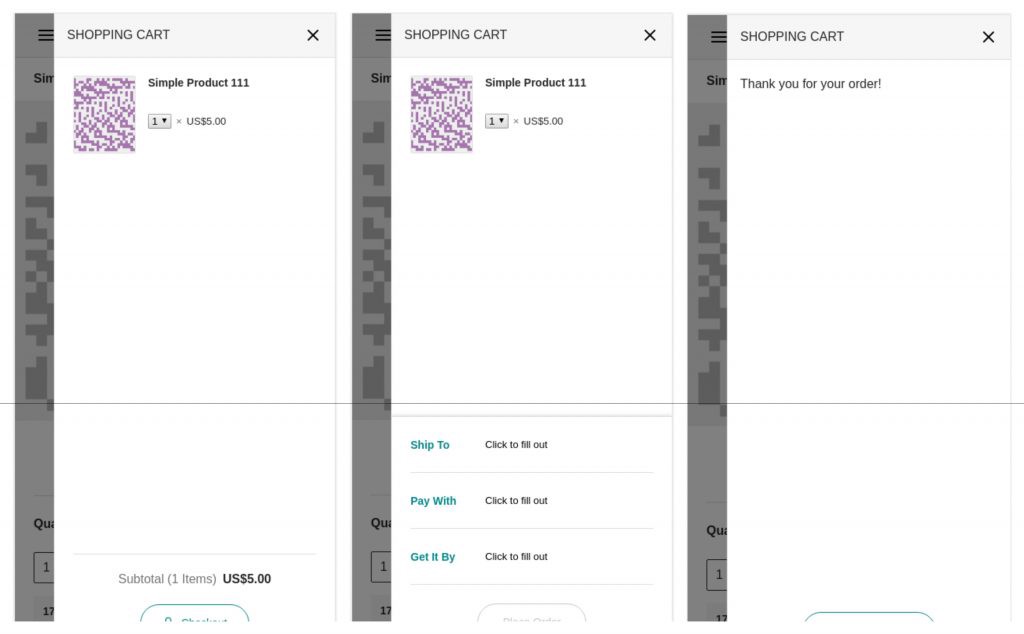Viewport: 1024px width, 634px height.
Task: Close the first shopping cart panel
Action: 313,35
